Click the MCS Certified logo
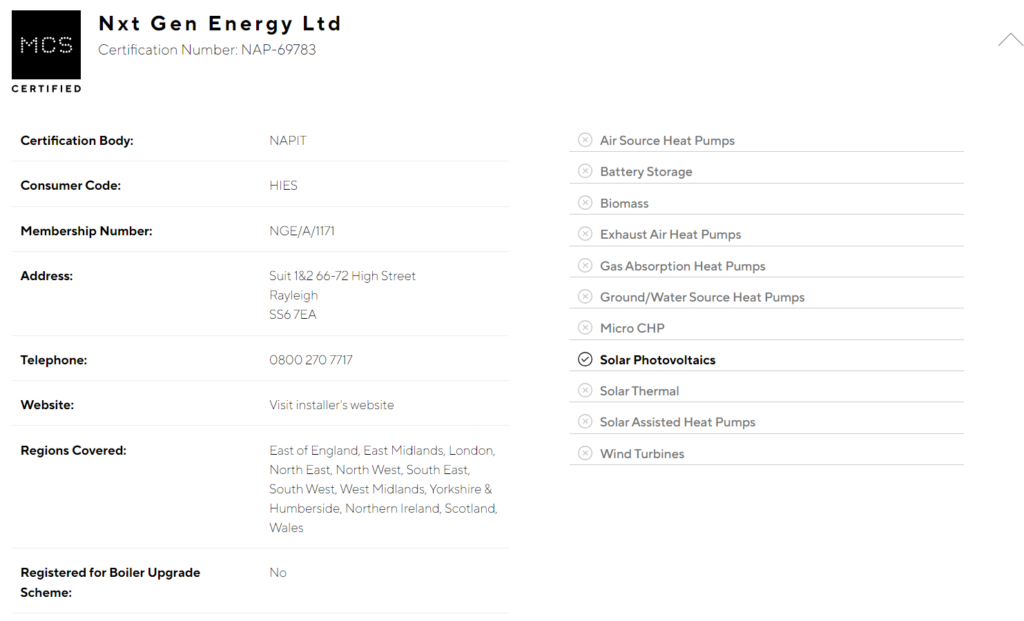This screenshot has height=621, width=1024. [46, 52]
